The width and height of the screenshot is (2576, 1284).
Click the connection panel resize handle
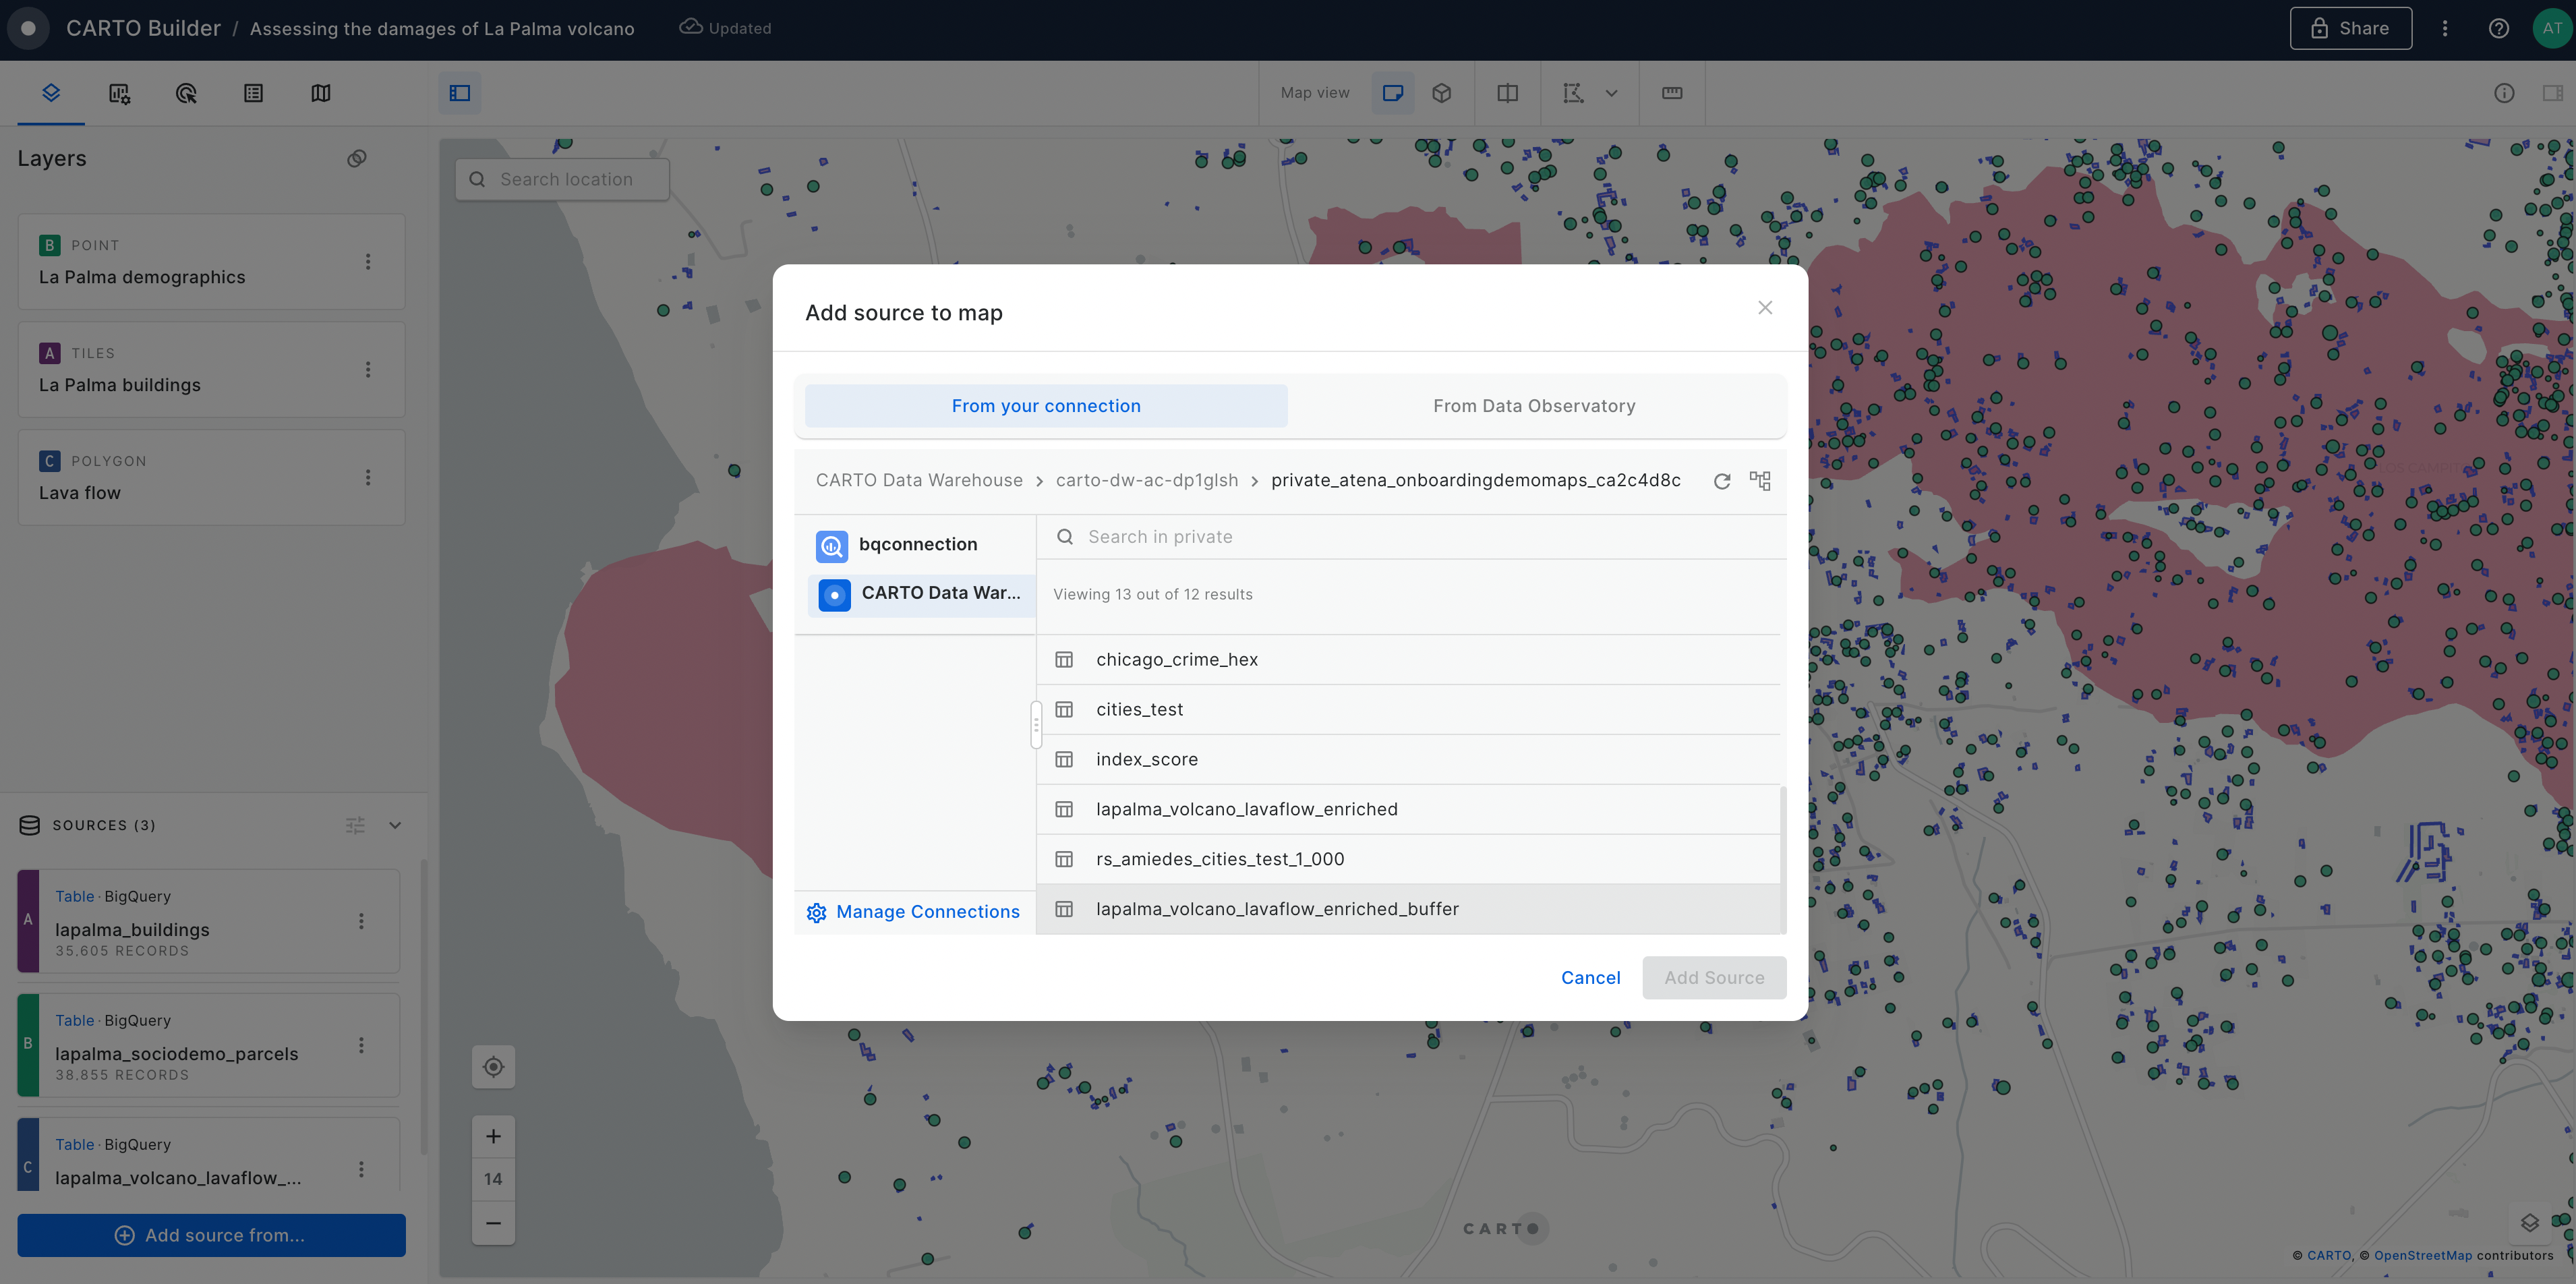(x=1036, y=724)
